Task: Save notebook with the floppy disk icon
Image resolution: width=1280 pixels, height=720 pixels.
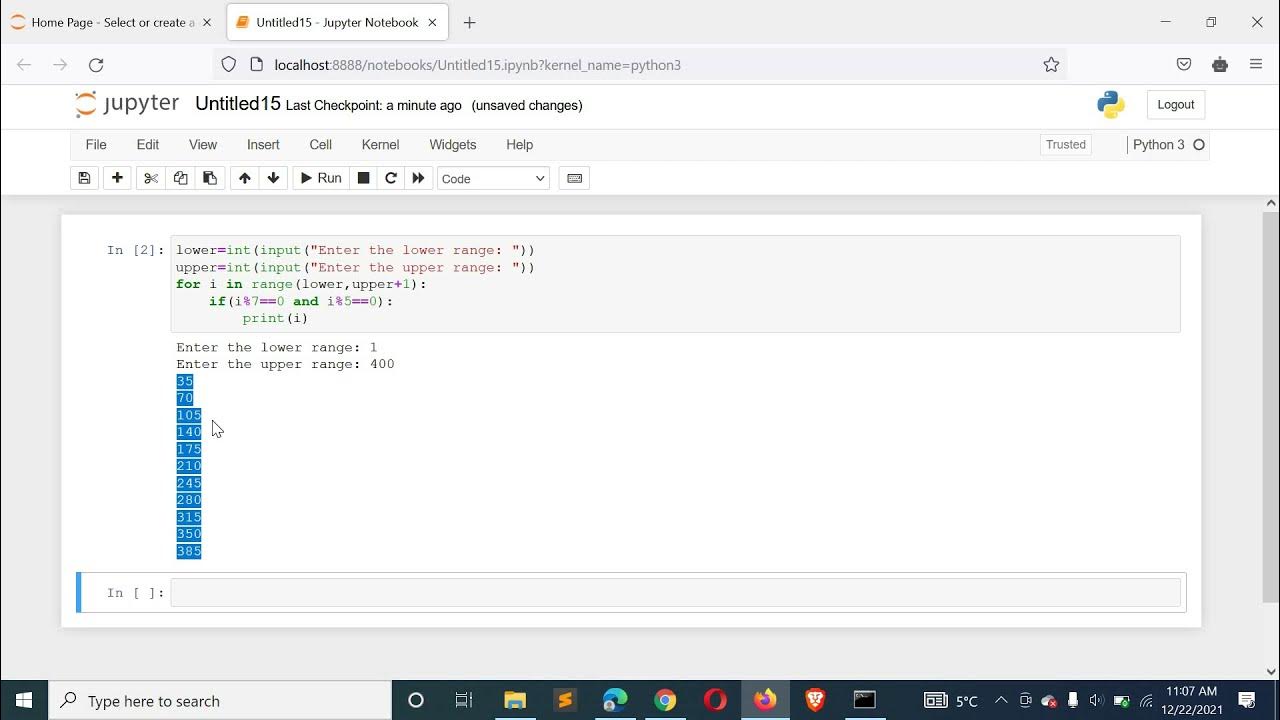Action: pos(84,178)
